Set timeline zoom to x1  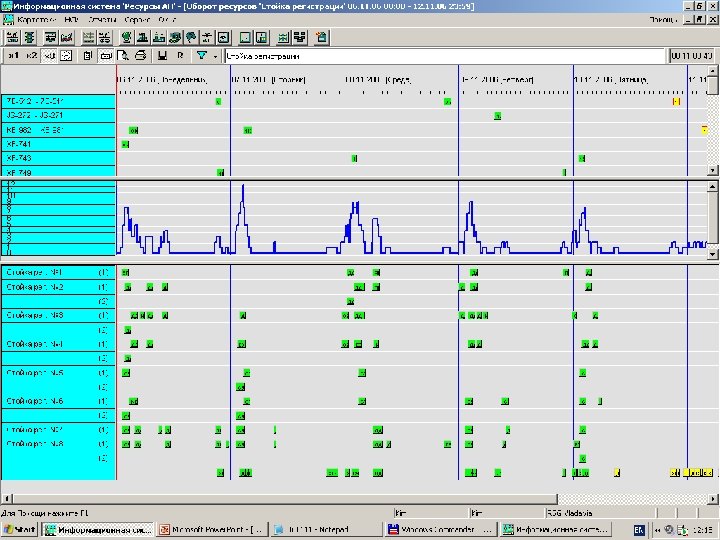[14, 56]
